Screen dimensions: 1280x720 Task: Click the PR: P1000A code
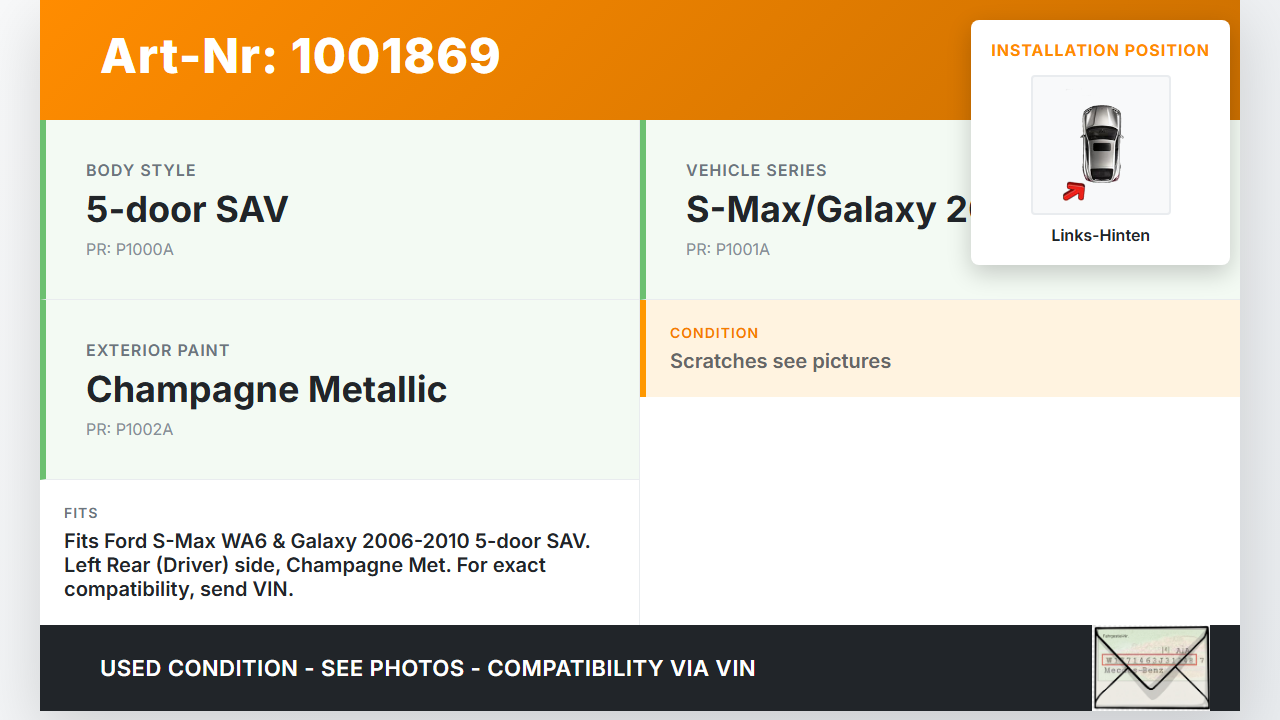130,249
